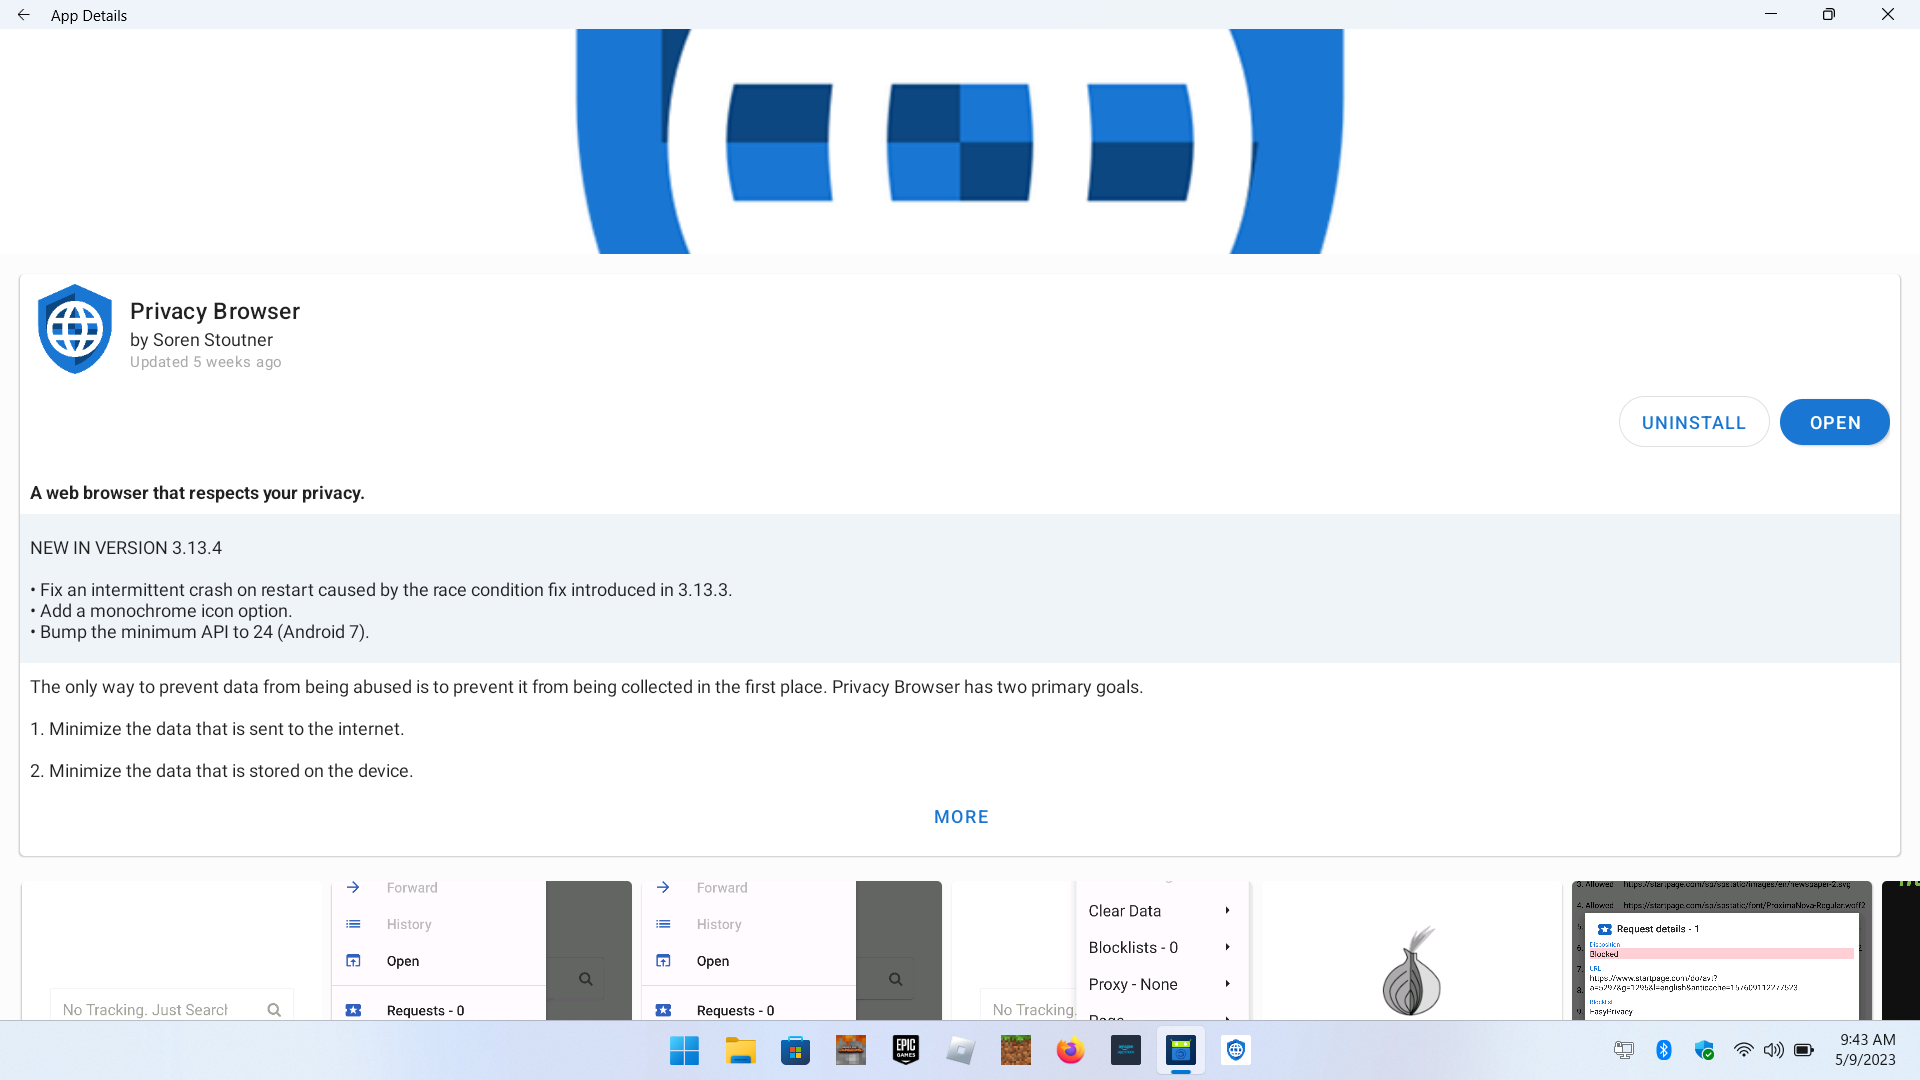Uninstall the Privacy Browser app
Viewport: 1920px width, 1080px height.
click(x=1694, y=422)
